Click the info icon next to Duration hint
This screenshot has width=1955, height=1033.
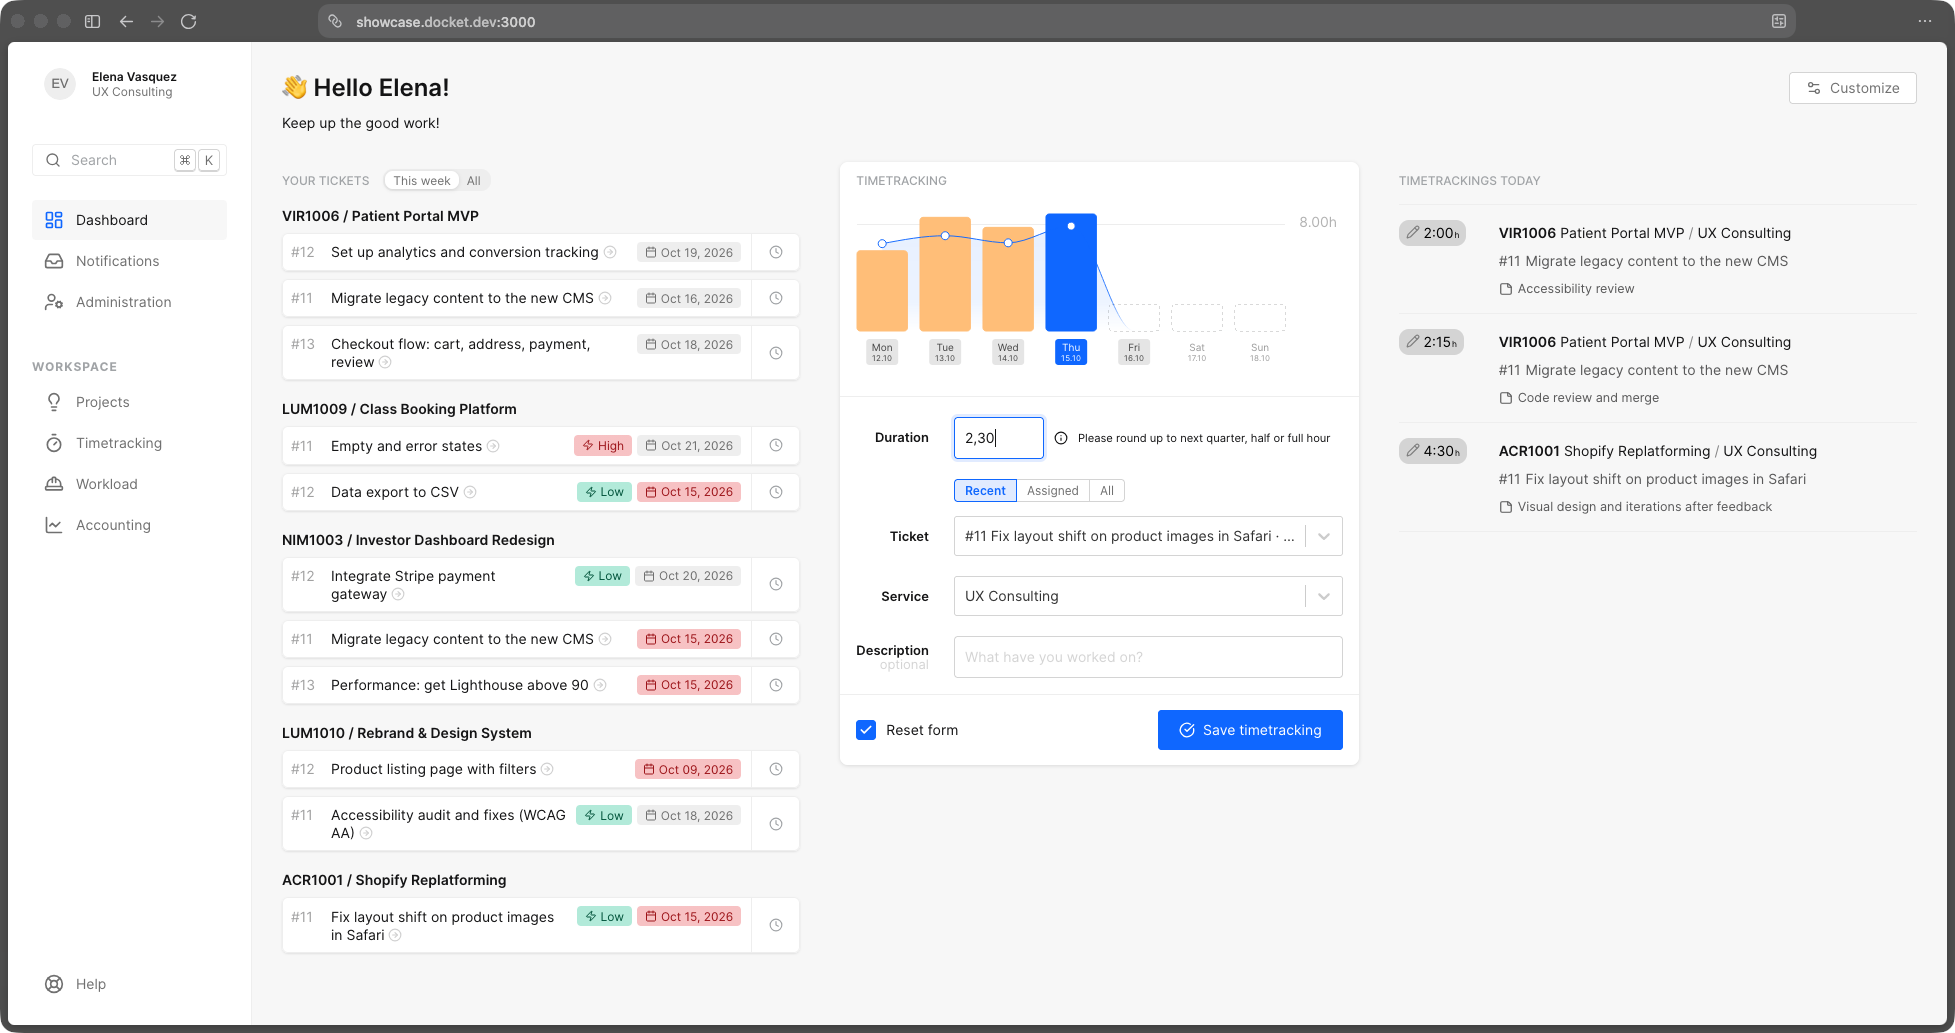click(x=1061, y=438)
